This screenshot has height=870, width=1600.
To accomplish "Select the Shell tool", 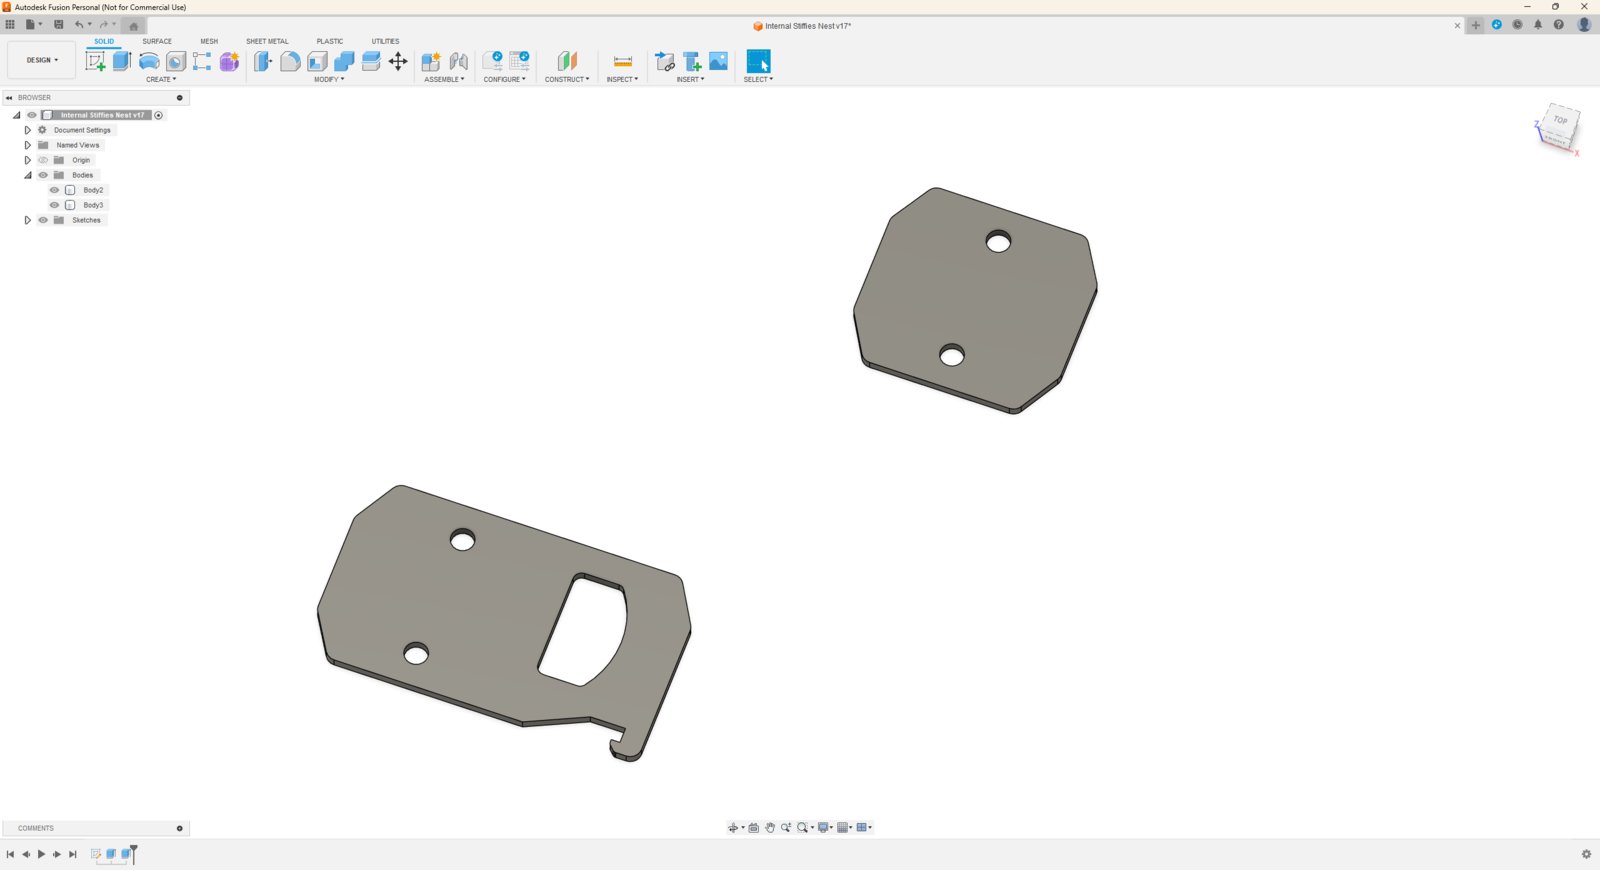I will [x=317, y=61].
